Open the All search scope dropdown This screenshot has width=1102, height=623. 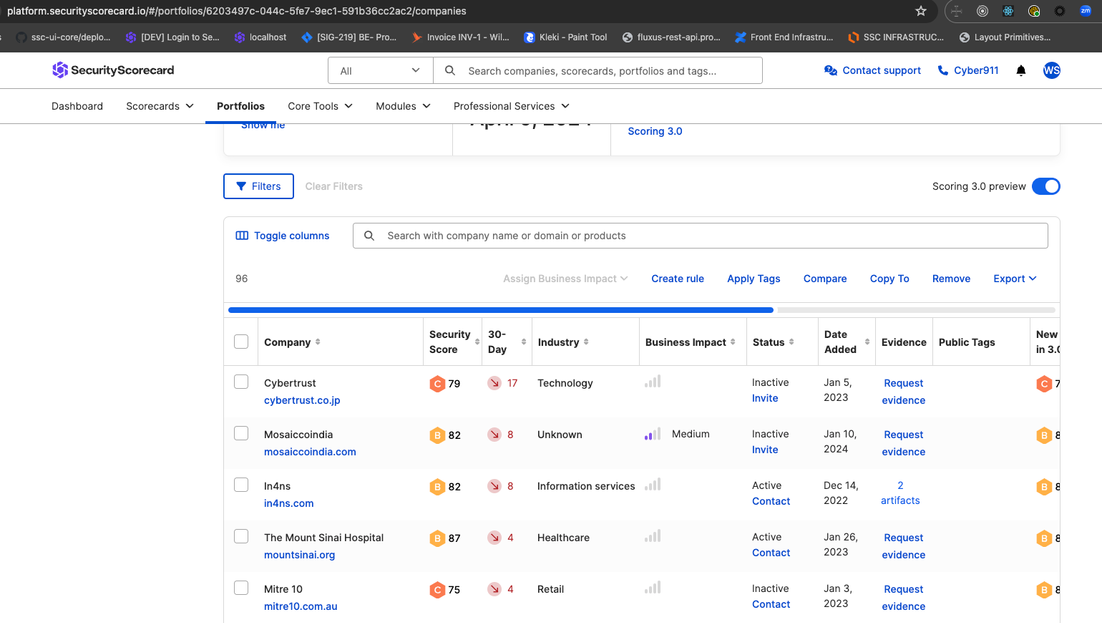(380, 70)
